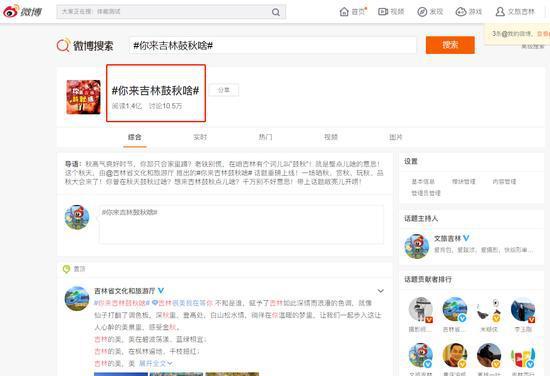This screenshot has height=376, width=550.
Task: Open the second contributor avatar in top row
Action: [x=455, y=309]
